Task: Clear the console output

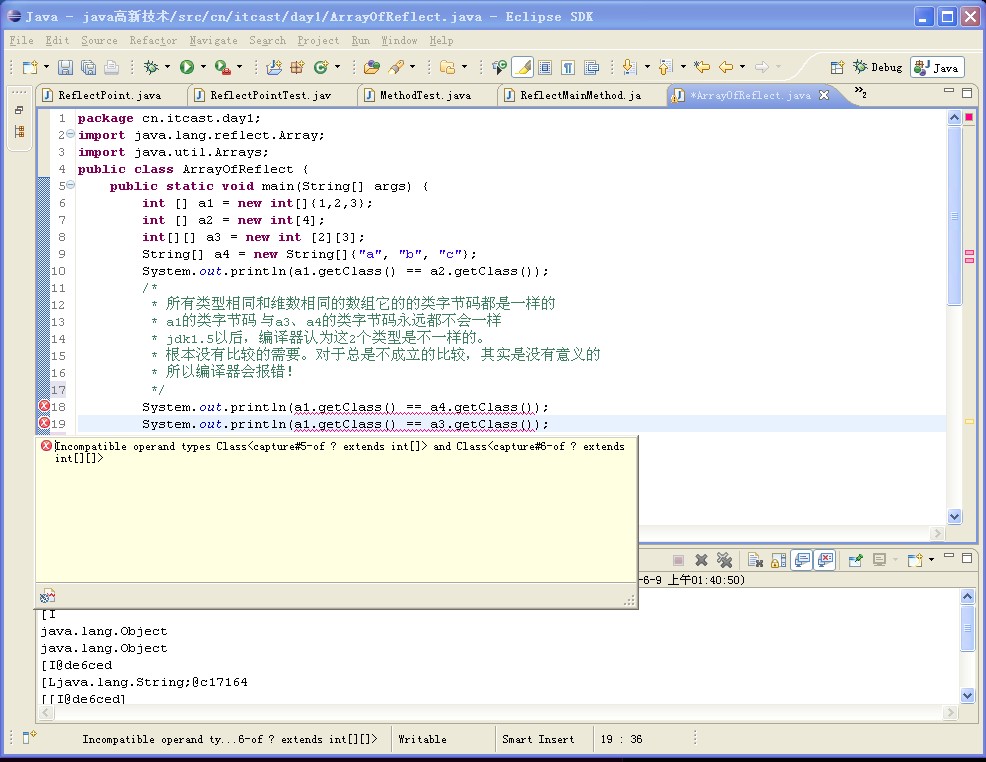Action: tap(756, 560)
